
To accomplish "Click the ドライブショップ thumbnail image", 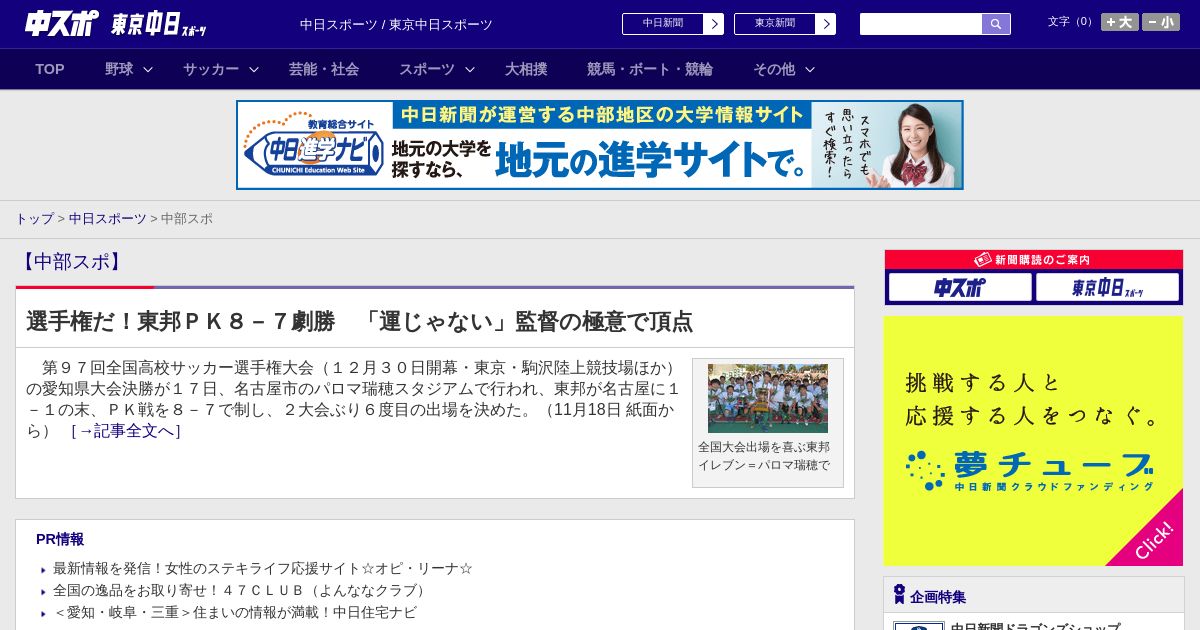I will point(918,626).
